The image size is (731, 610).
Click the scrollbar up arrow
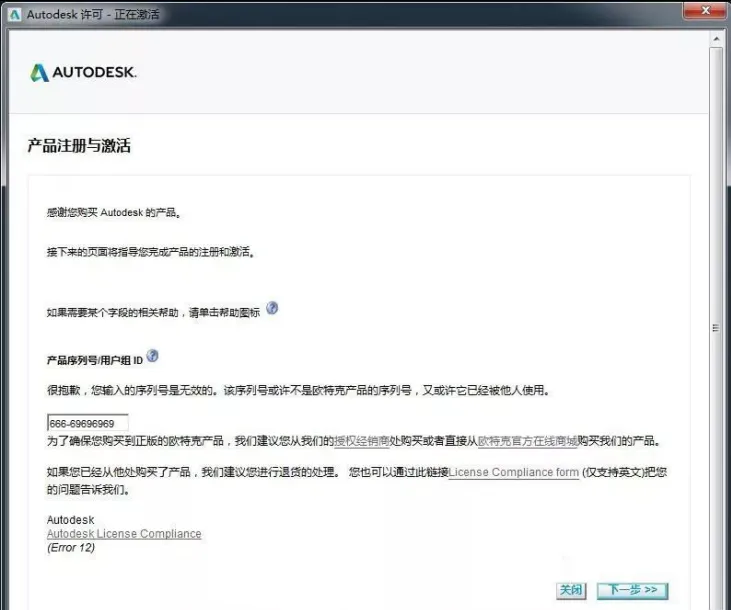pos(717,39)
